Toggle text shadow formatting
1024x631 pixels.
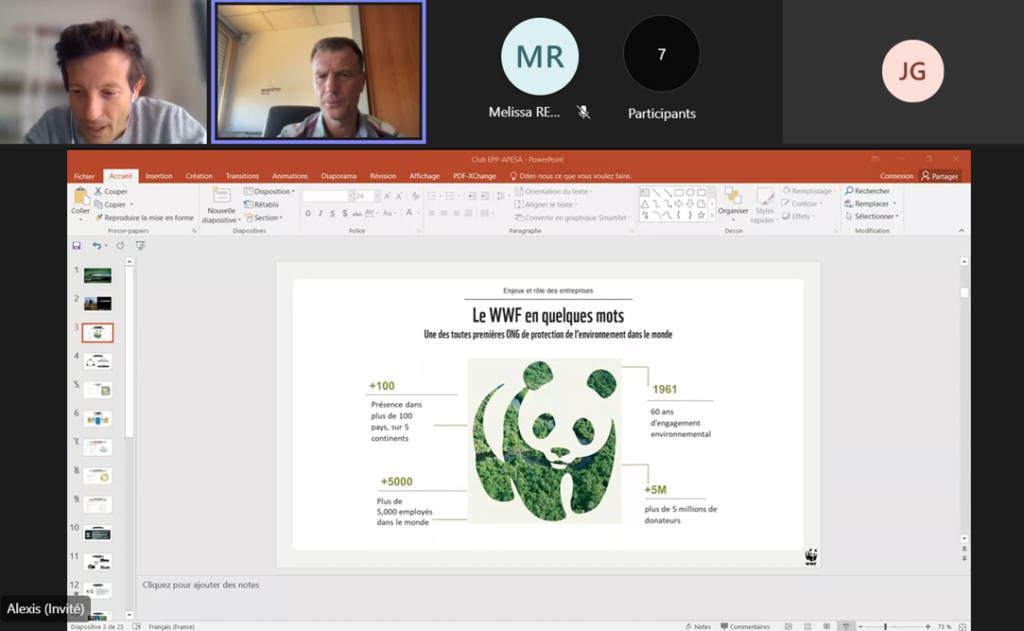345,214
